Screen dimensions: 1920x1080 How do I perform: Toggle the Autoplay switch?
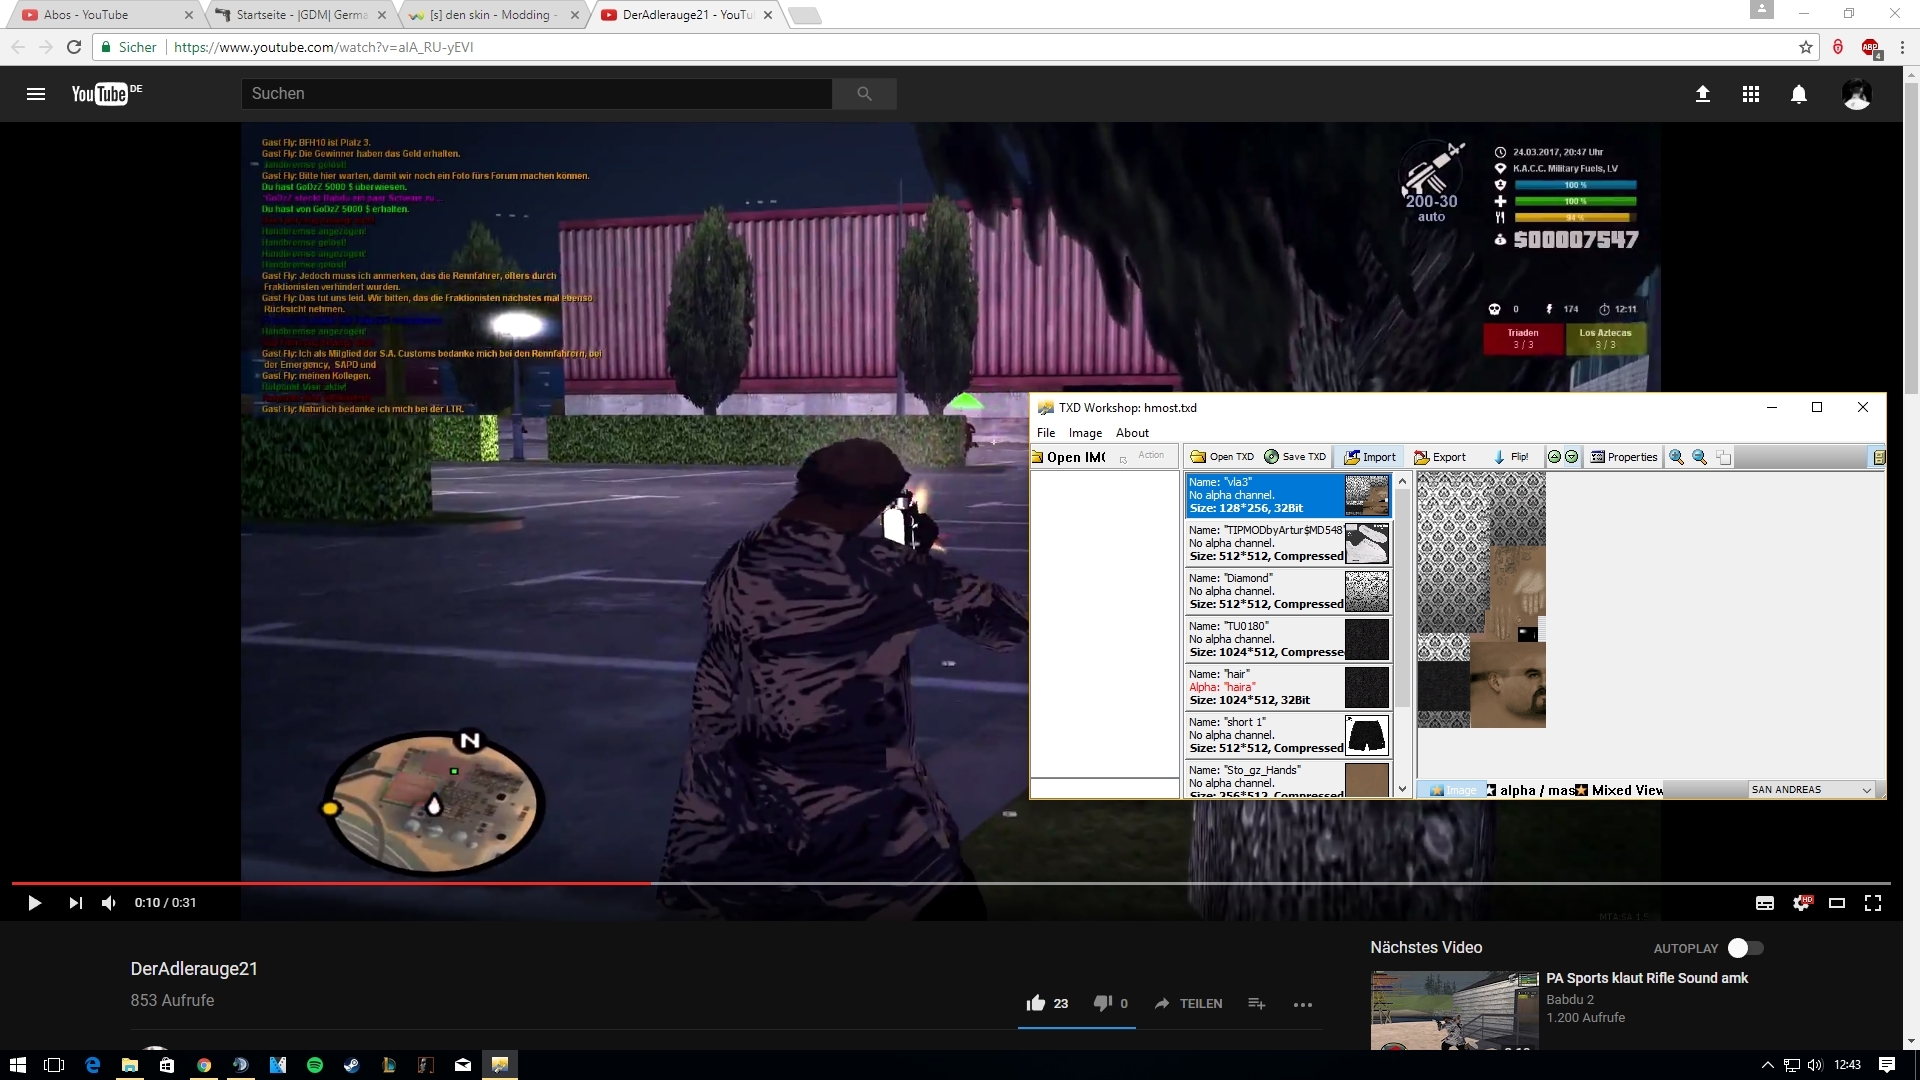1745,948
